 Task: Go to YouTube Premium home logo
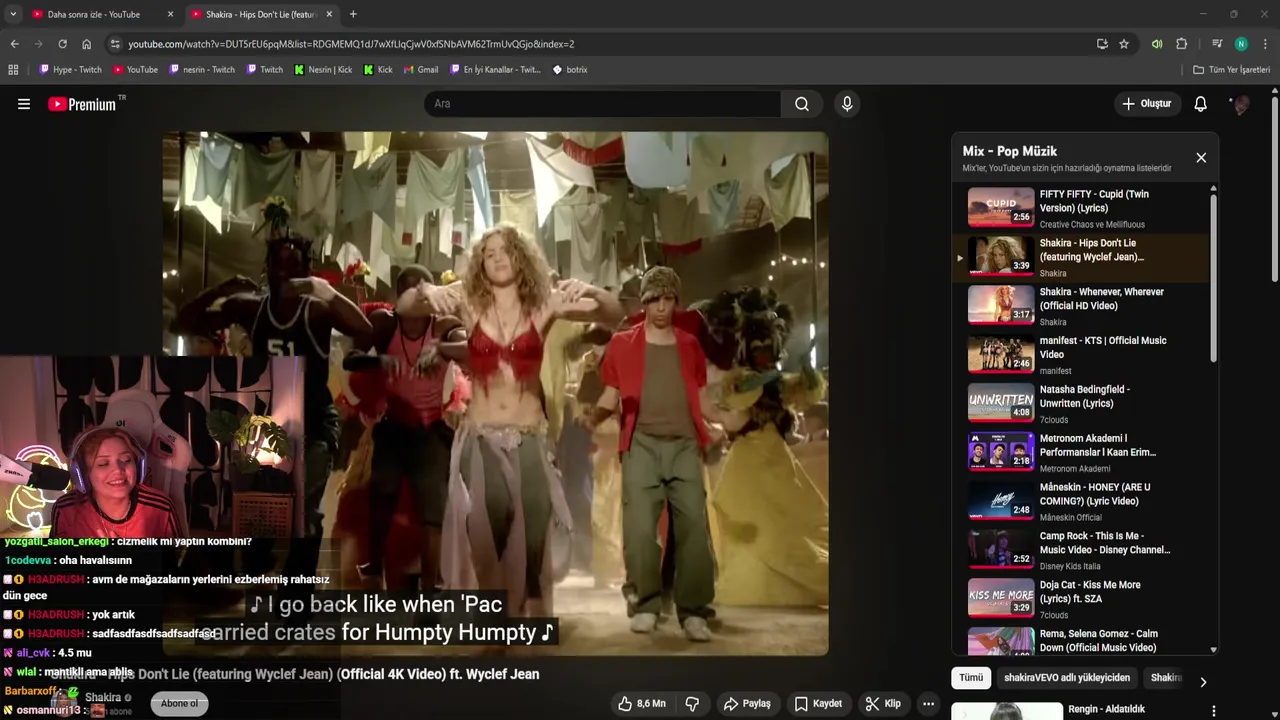(x=82, y=104)
